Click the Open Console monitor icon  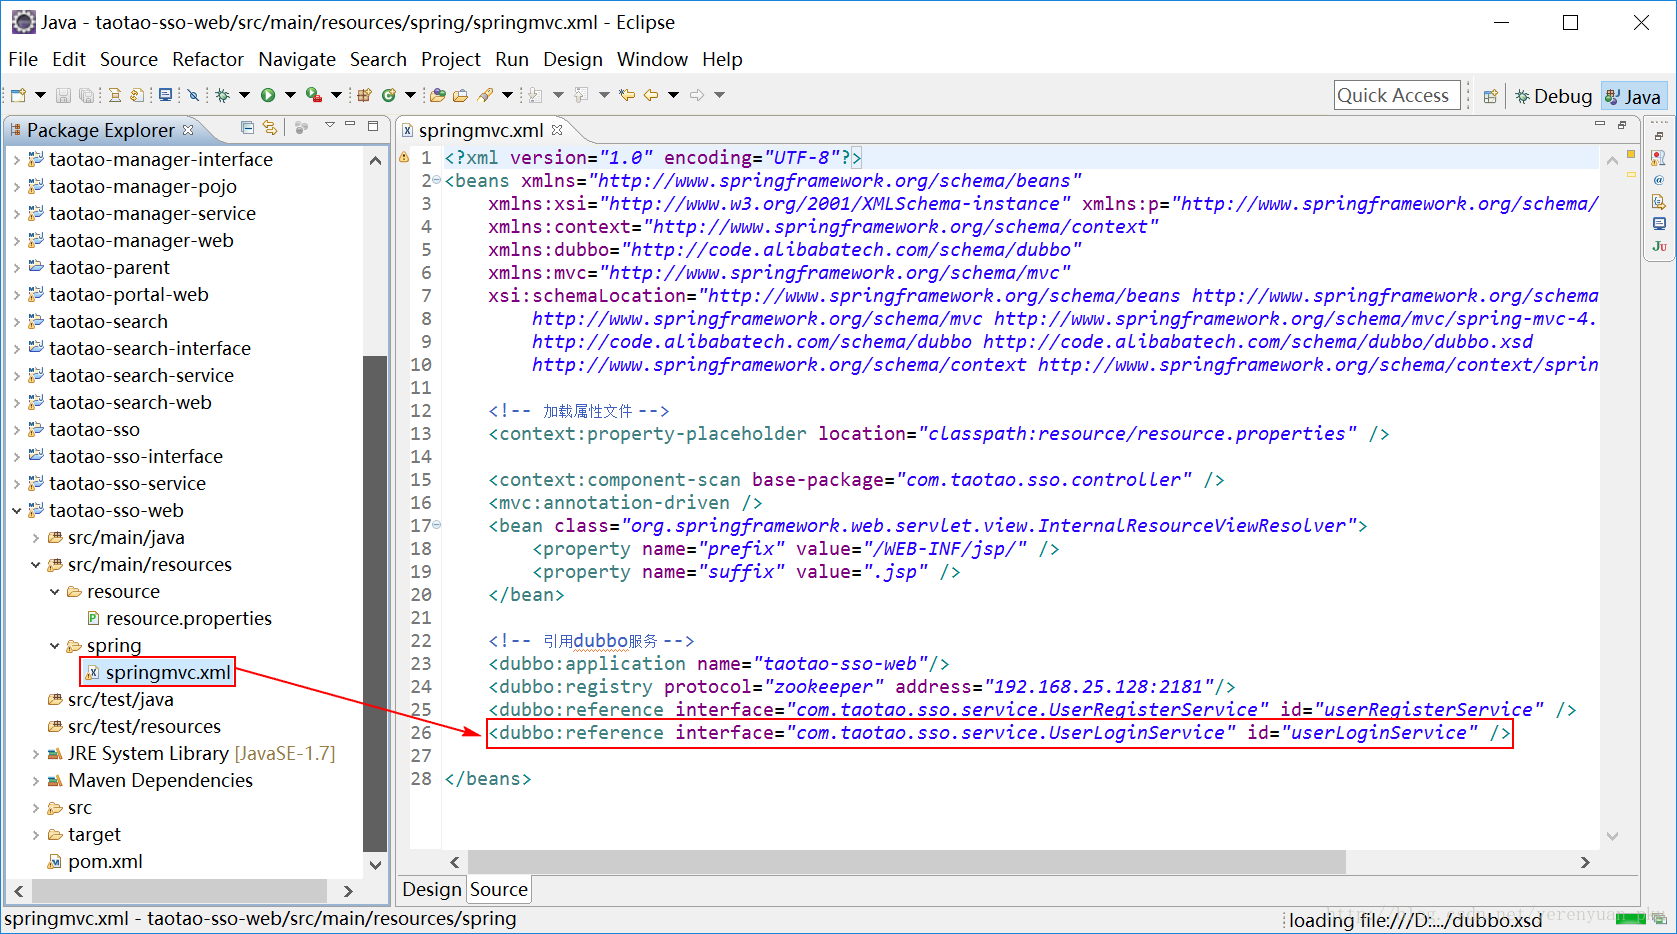[x=165, y=95]
